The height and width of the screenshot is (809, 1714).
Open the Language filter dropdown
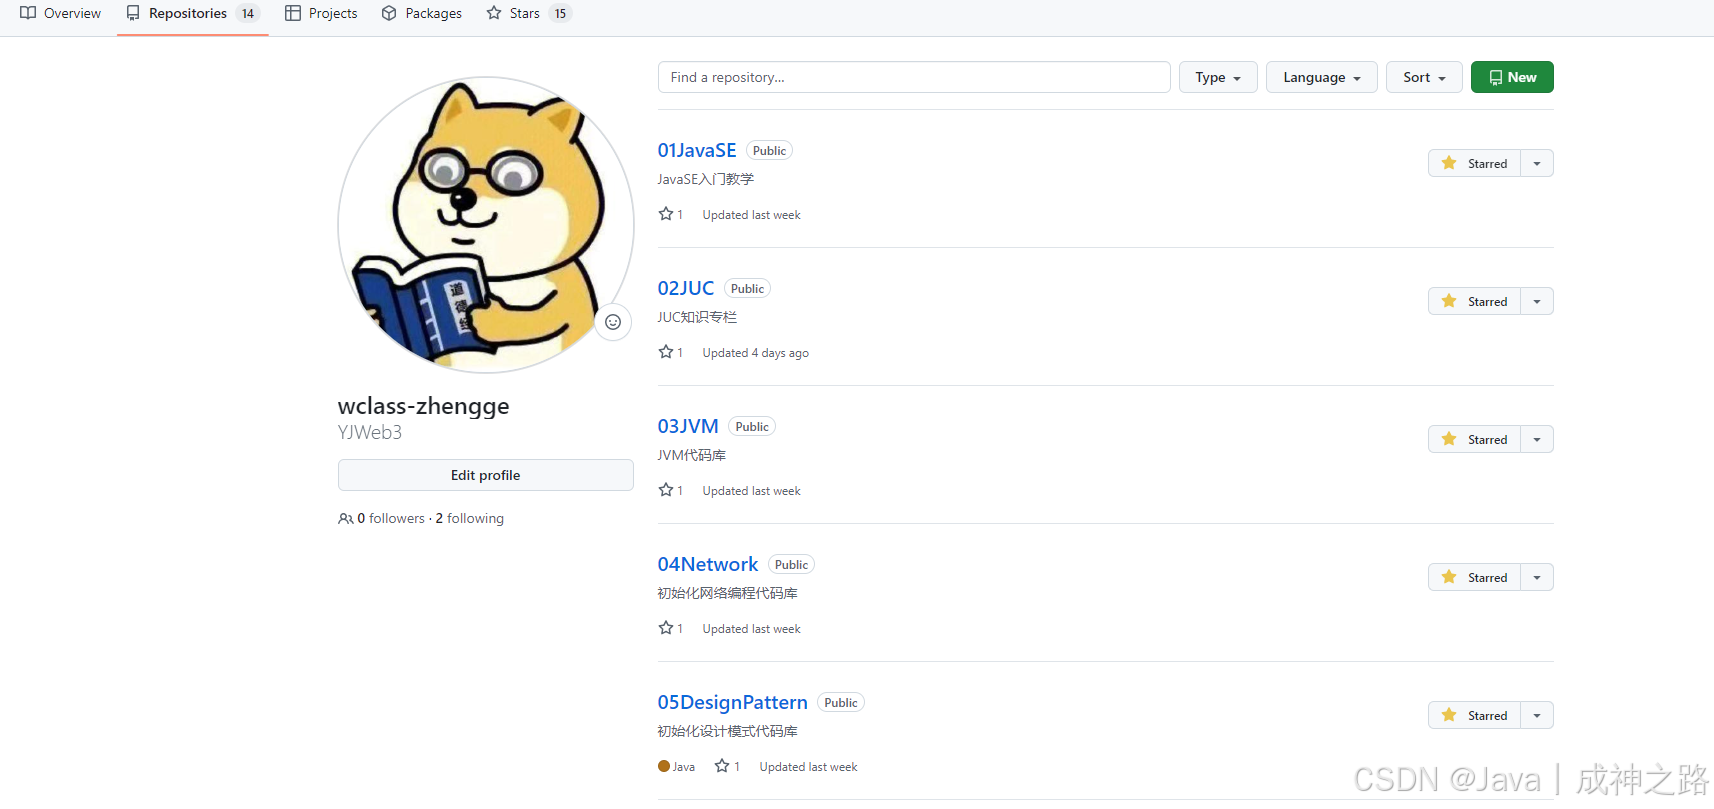coord(1321,77)
